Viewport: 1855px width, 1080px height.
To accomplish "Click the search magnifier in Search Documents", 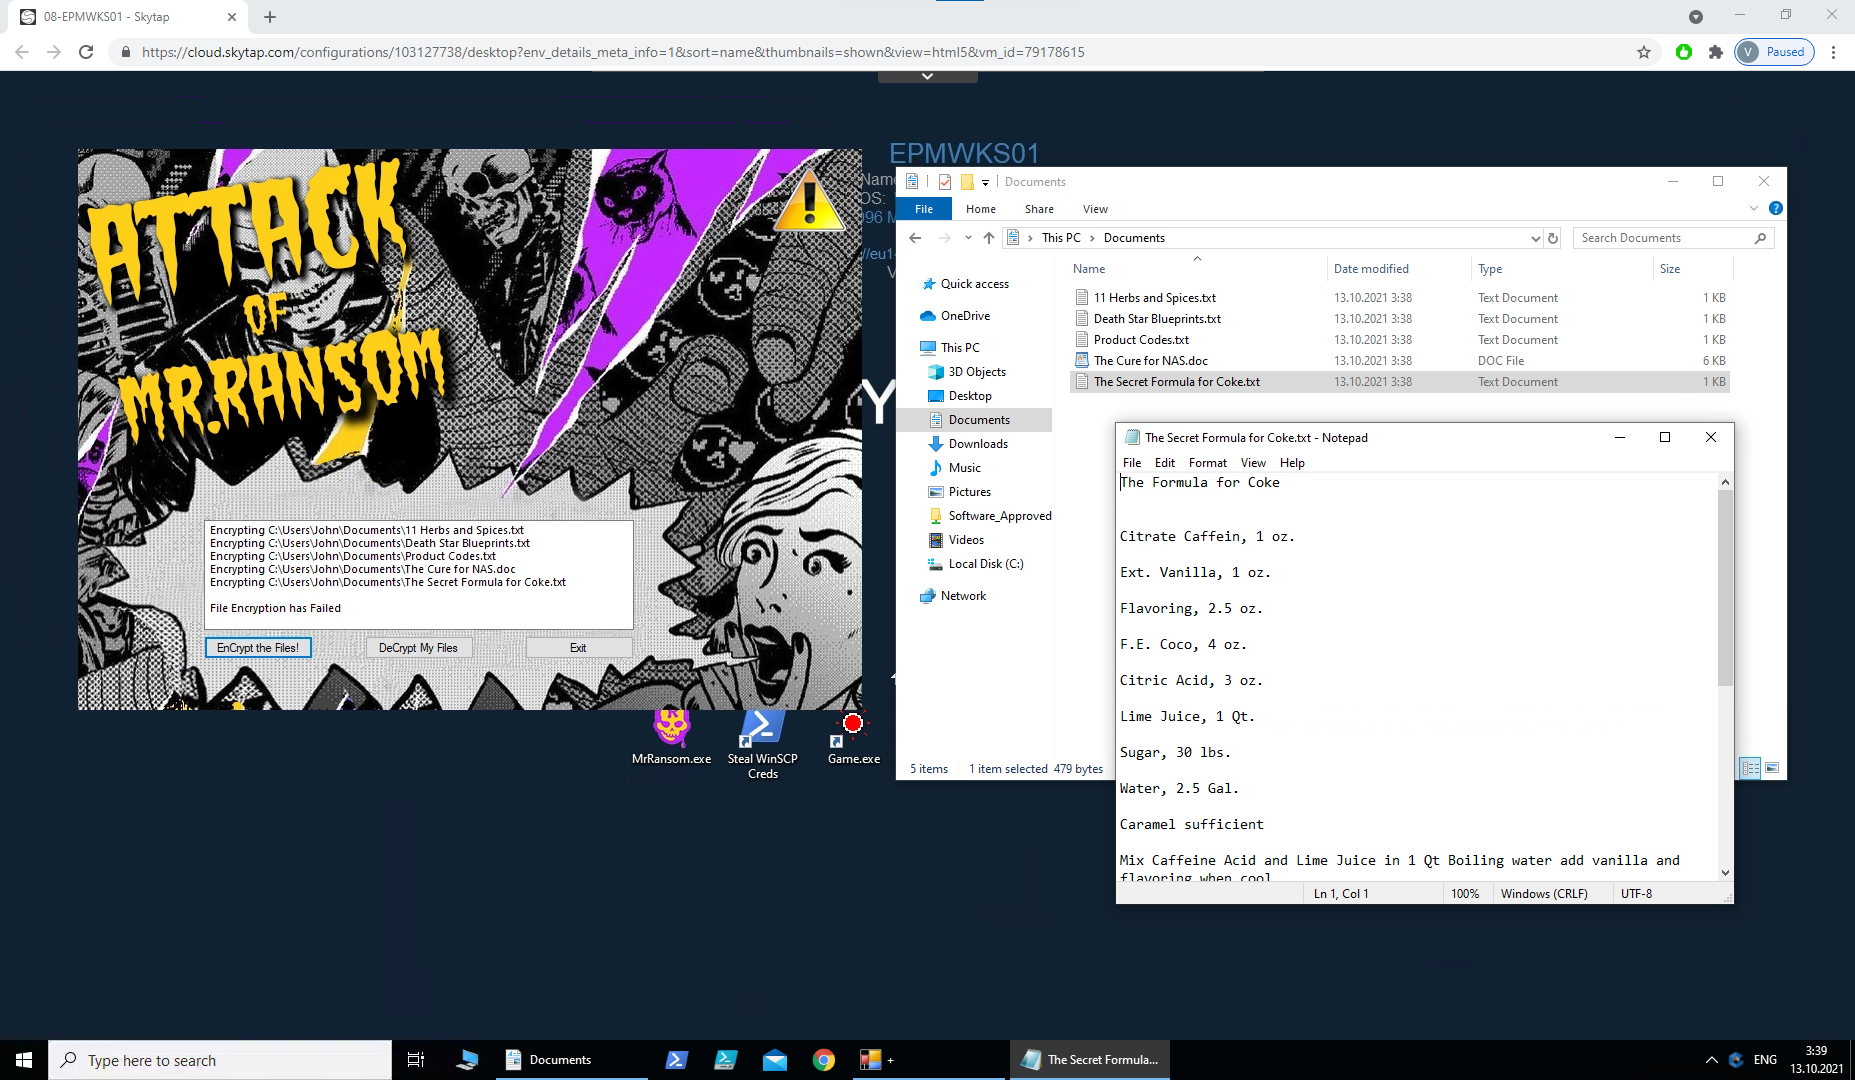I will point(1760,238).
